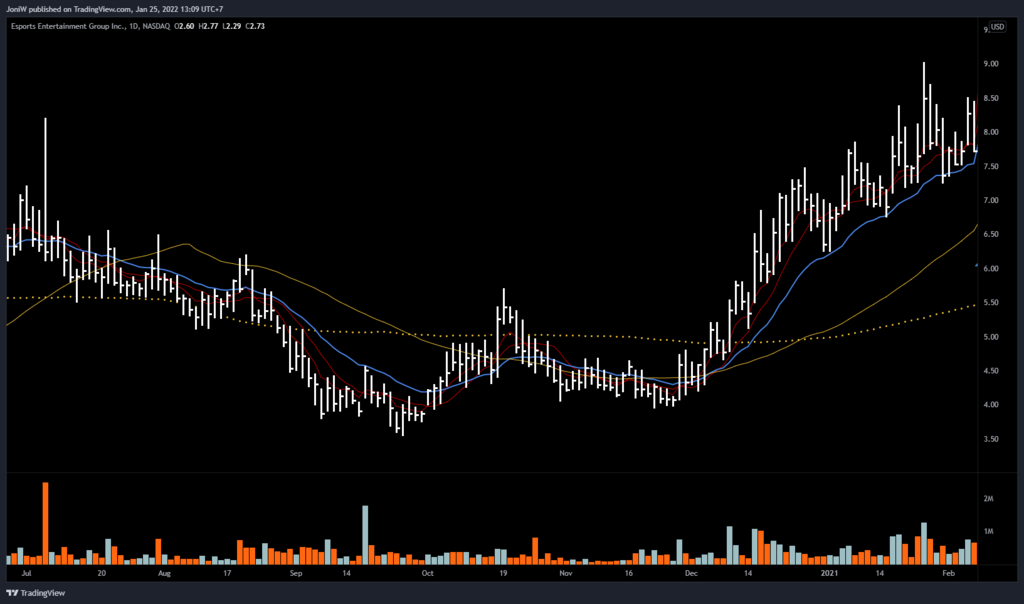This screenshot has width=1024, height=604.
Task: Click the Jul date label on time axis
Action: tap(26, 575)
